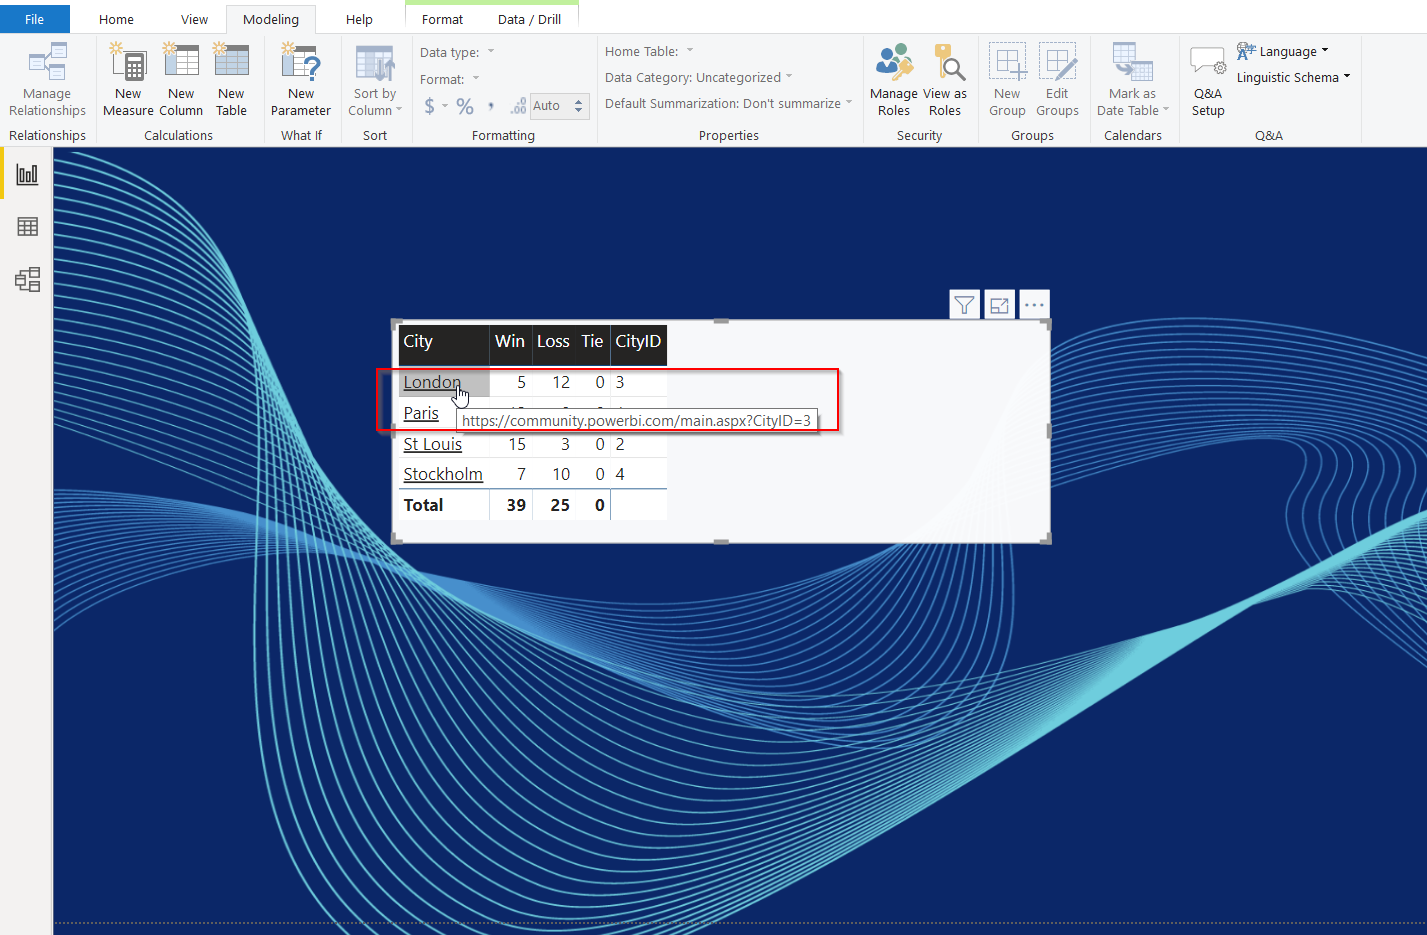
Task: Switch to Model view in left sidebar
Action: tap(27, 280)
